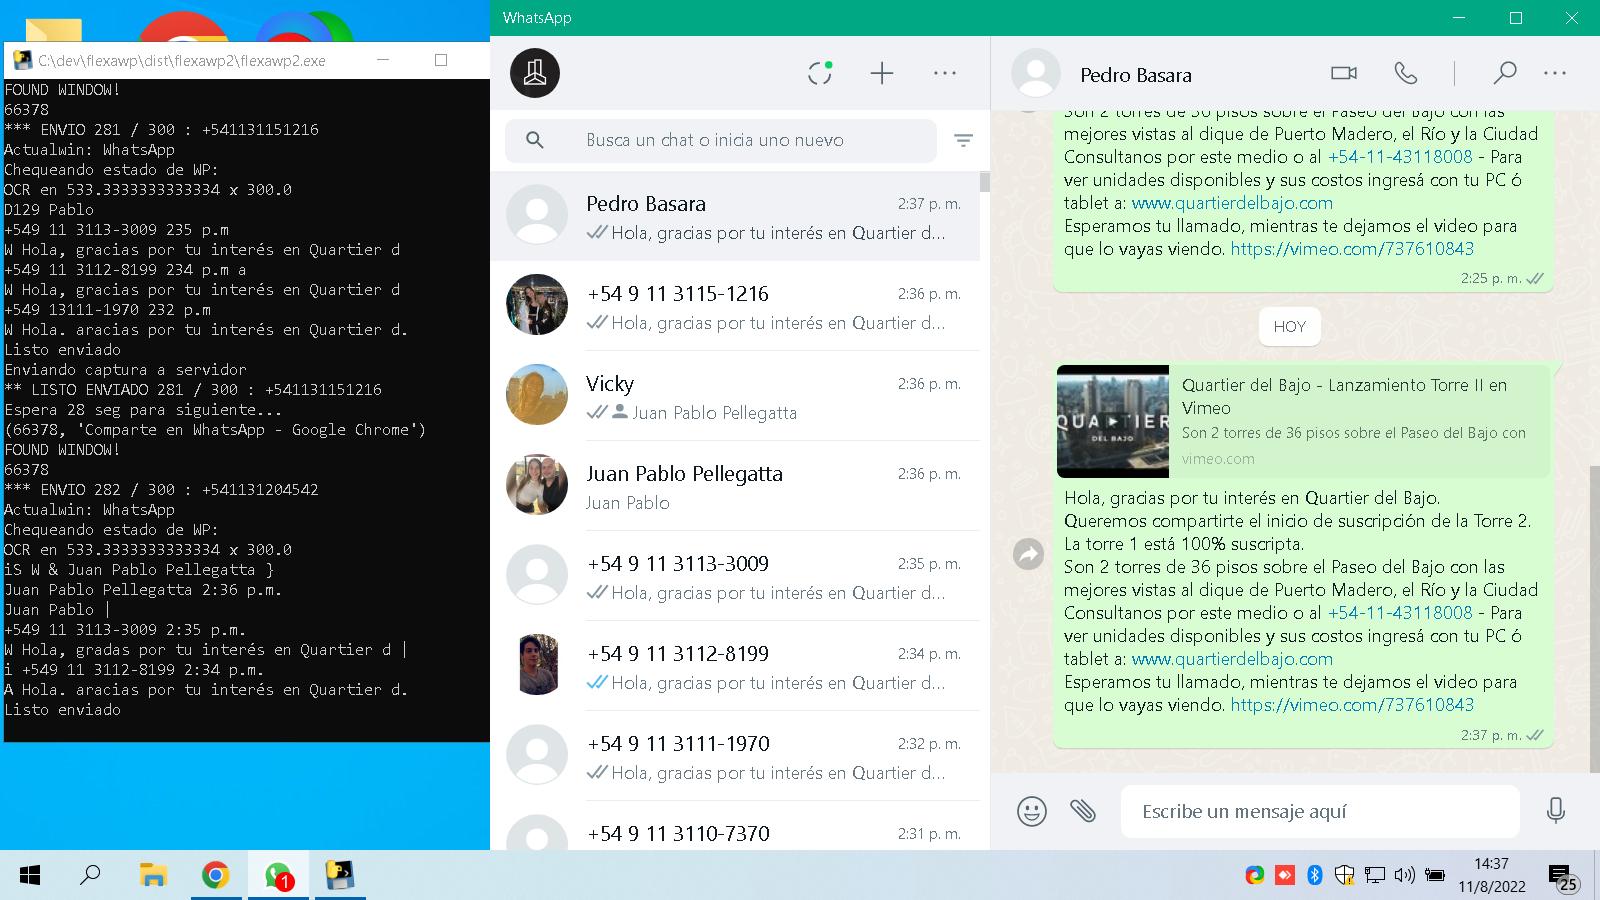The height and width of the screenshot is (900, 1600).
Task: Open the +54 9 11 3112-8199 chat
Action: pyautogui.click(x=735, y=666)
